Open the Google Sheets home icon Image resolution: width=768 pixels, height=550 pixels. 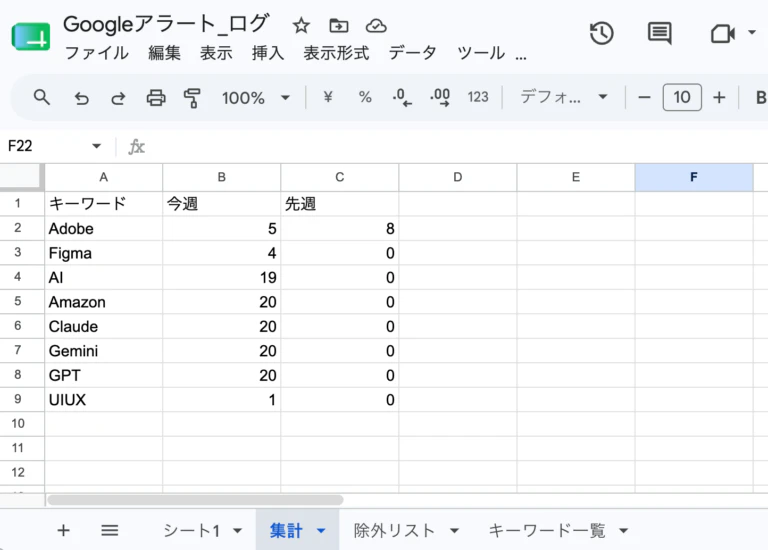31,37
